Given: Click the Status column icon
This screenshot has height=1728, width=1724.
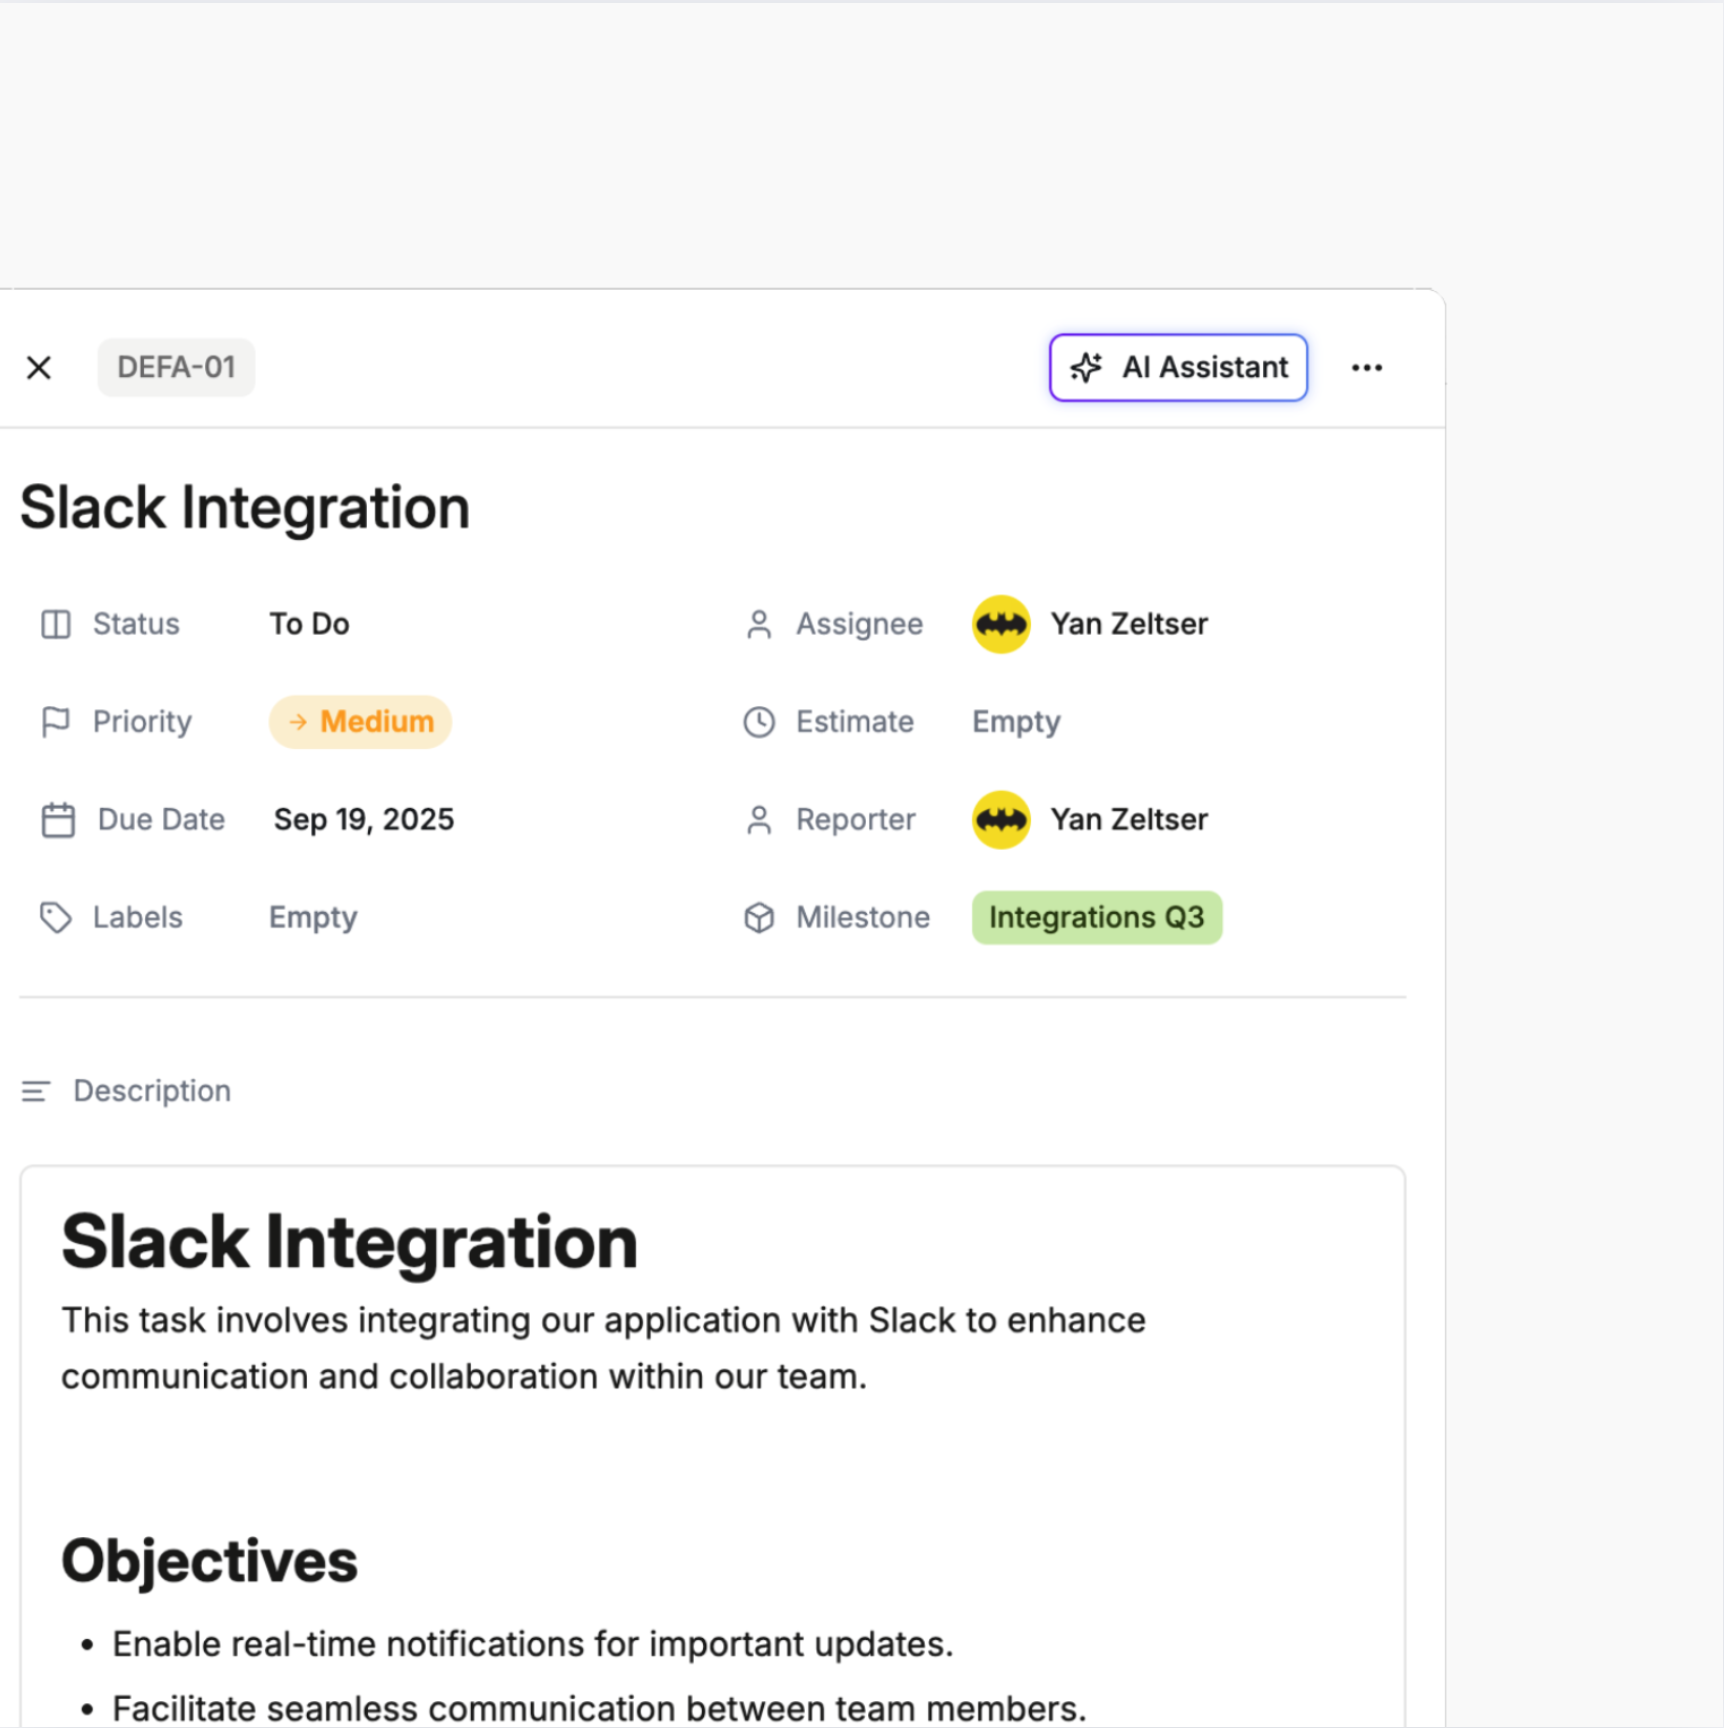Looking at the screenshot, I should pyautogui.click(x=56, y=624).
